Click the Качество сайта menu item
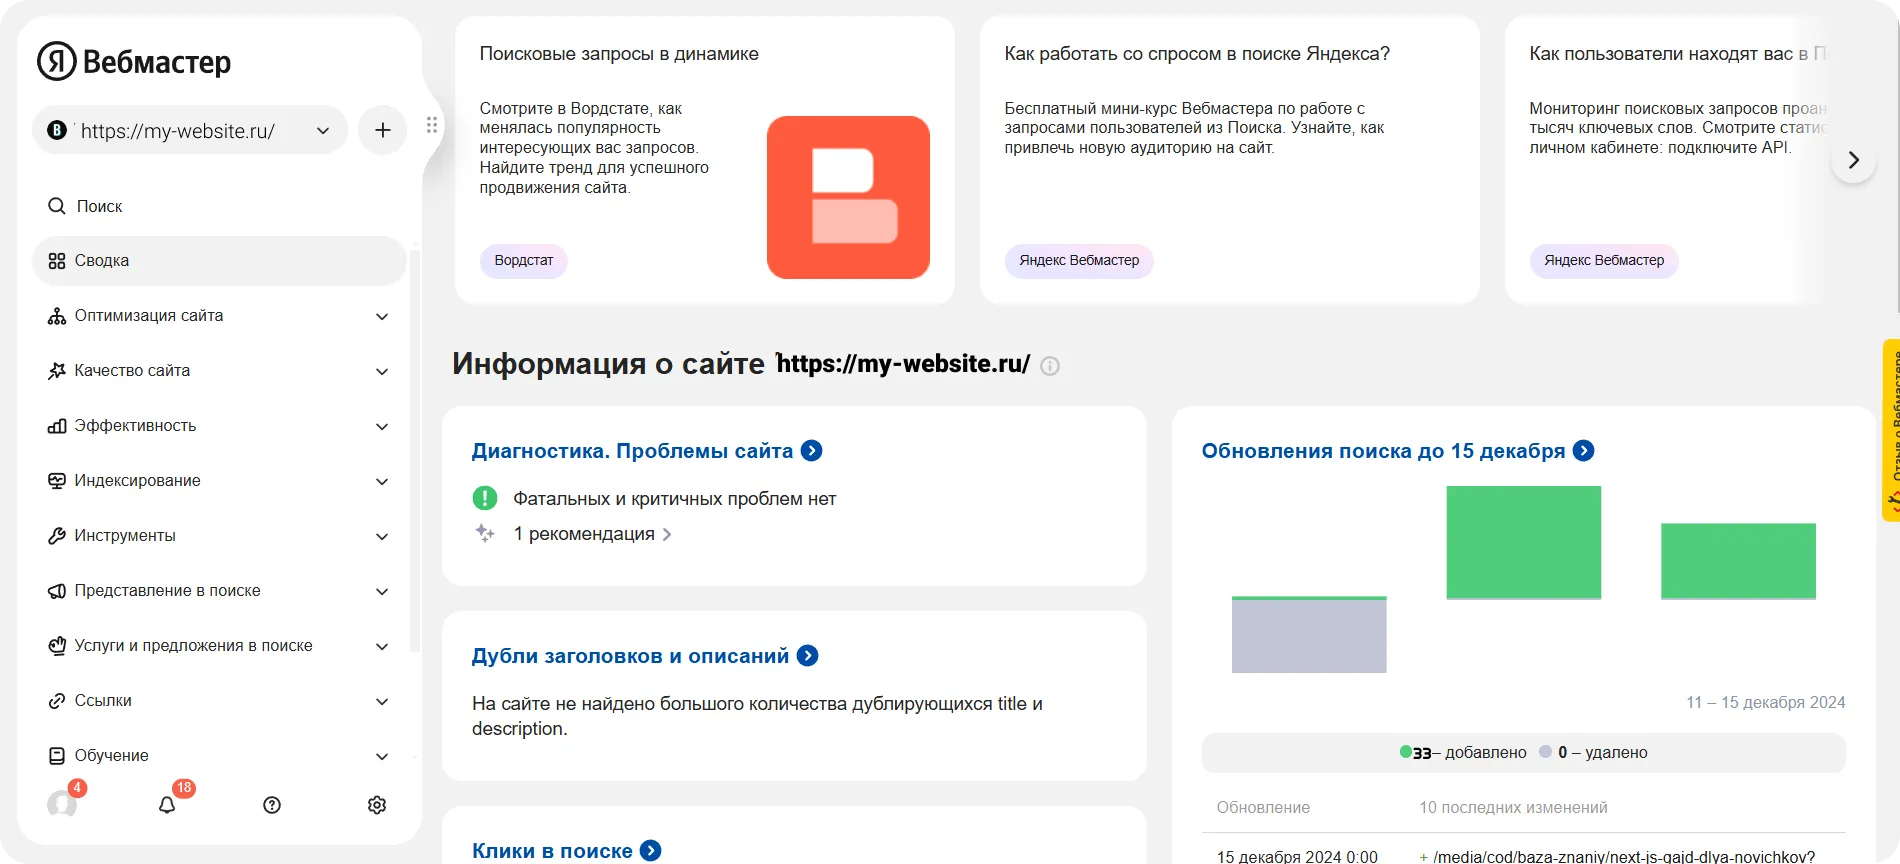The width and height of the screenshot is (1900, 864). pyautogui.click(x=132, y=371)
